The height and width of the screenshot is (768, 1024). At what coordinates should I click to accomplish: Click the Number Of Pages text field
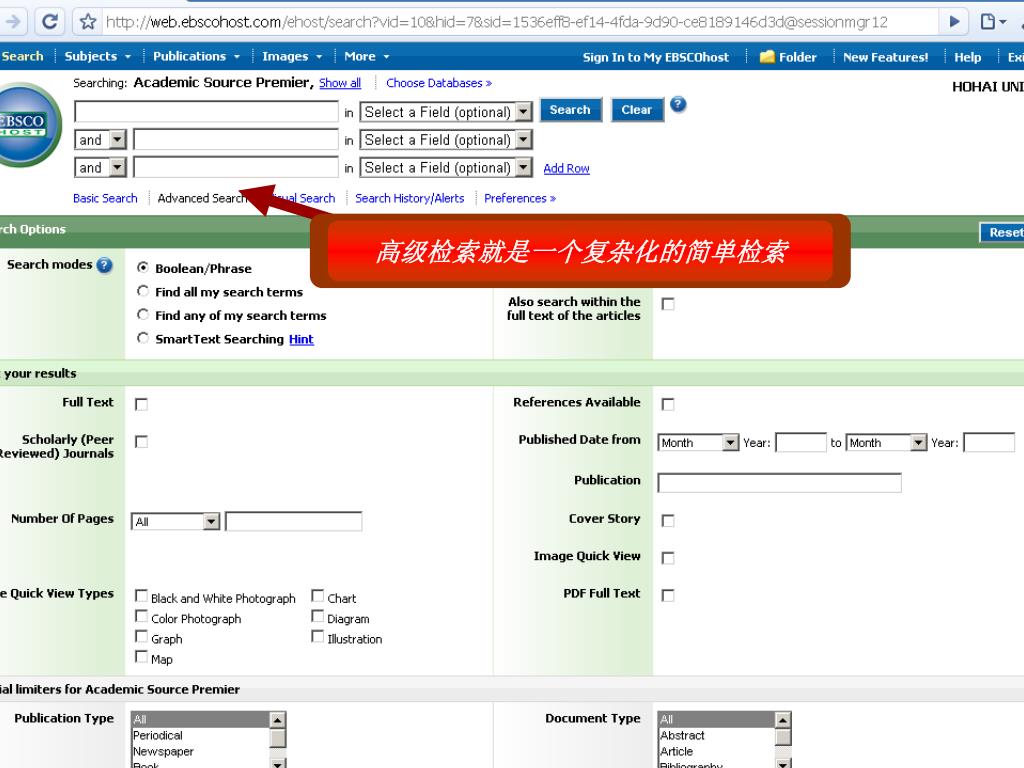pos(293,521)
